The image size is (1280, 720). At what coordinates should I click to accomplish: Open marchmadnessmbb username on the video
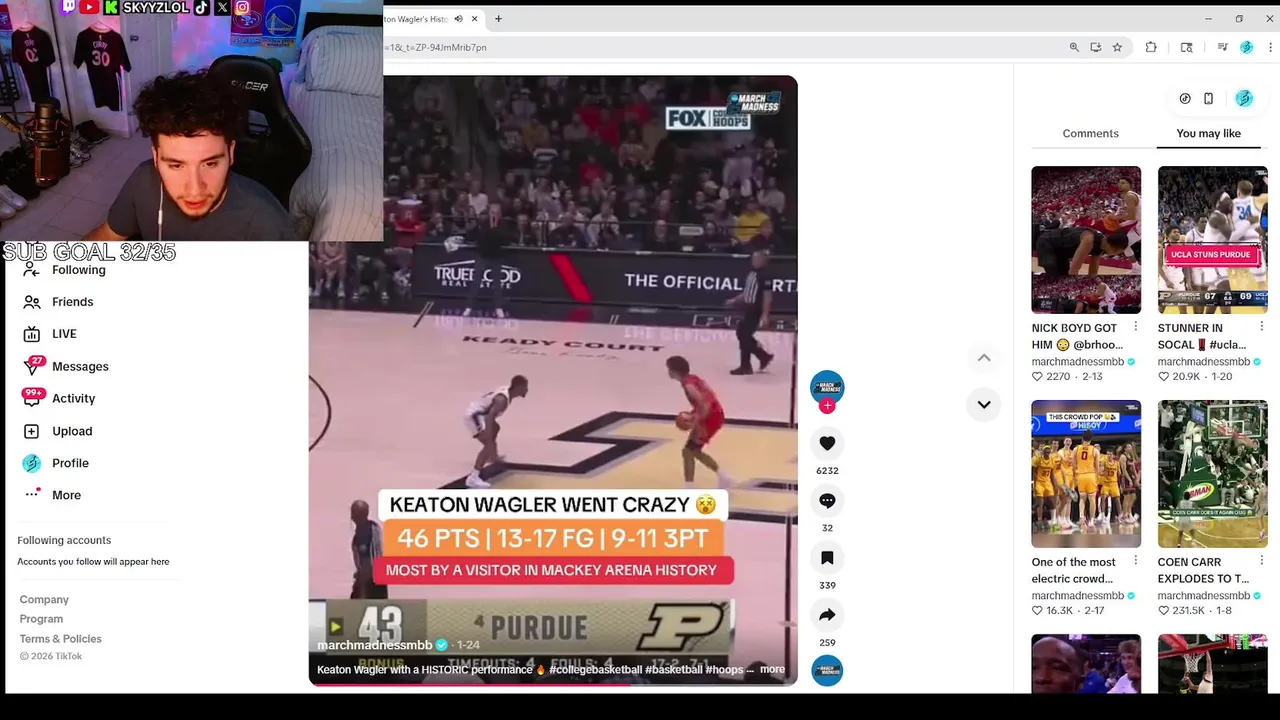pos(374,645)
